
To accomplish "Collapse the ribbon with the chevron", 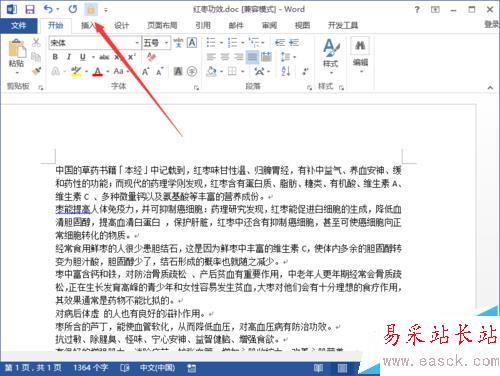I will click(490, 88).
